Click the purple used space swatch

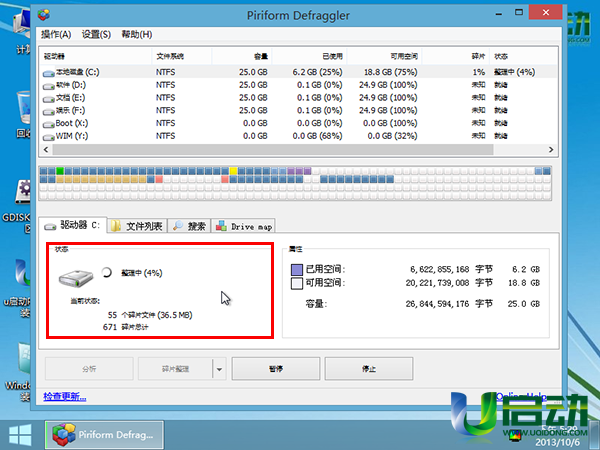pos(297,269)
